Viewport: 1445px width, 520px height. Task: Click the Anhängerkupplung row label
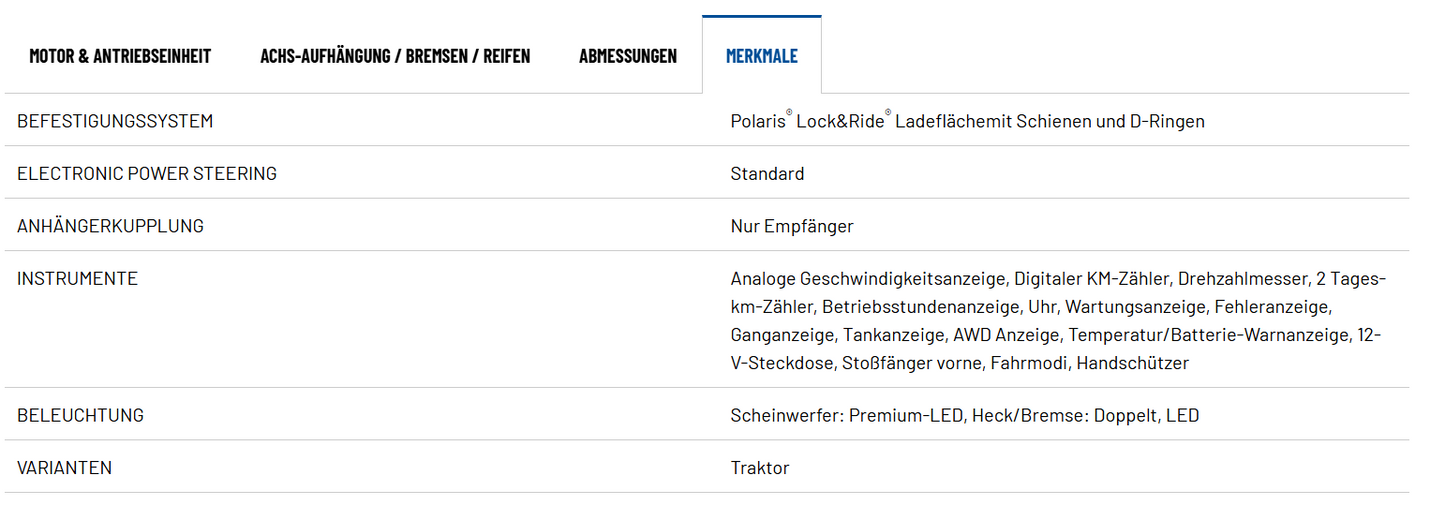pyautogui.click(x=110, y=226)
